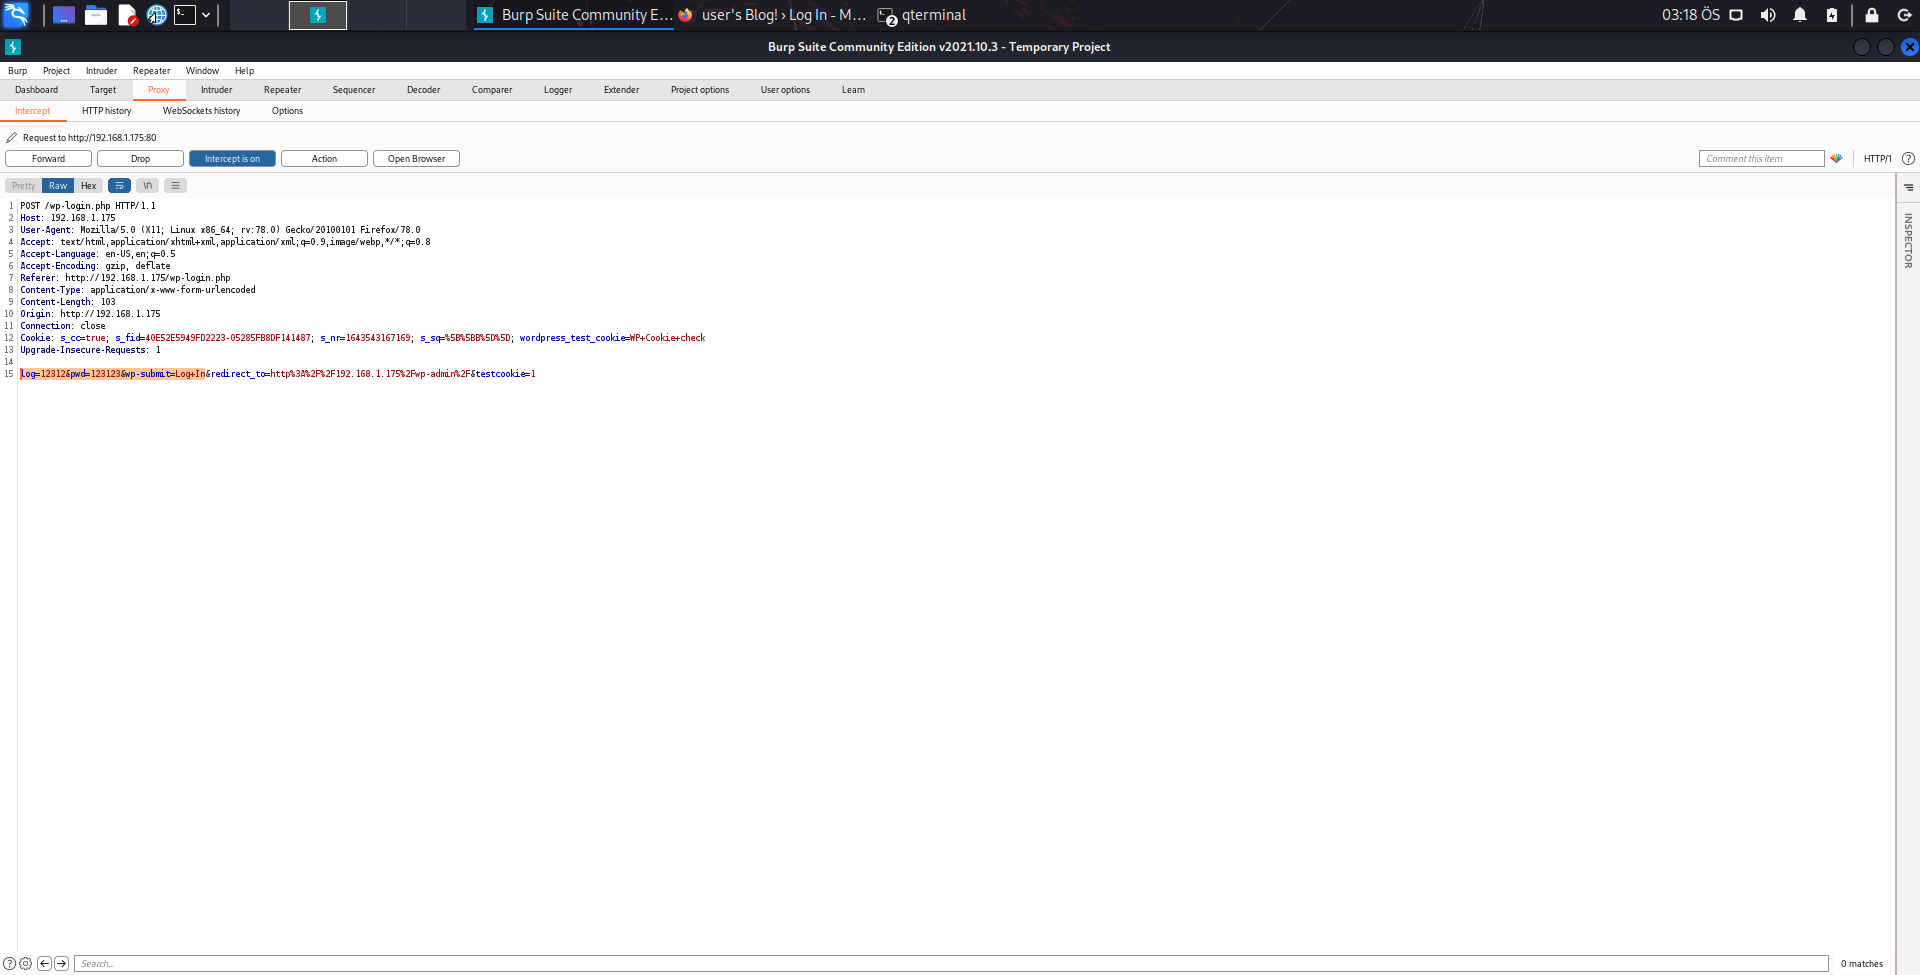Toggle the Intercept is on button
Viewport: 1920px width, 975px height.
(x=232, y=159)
